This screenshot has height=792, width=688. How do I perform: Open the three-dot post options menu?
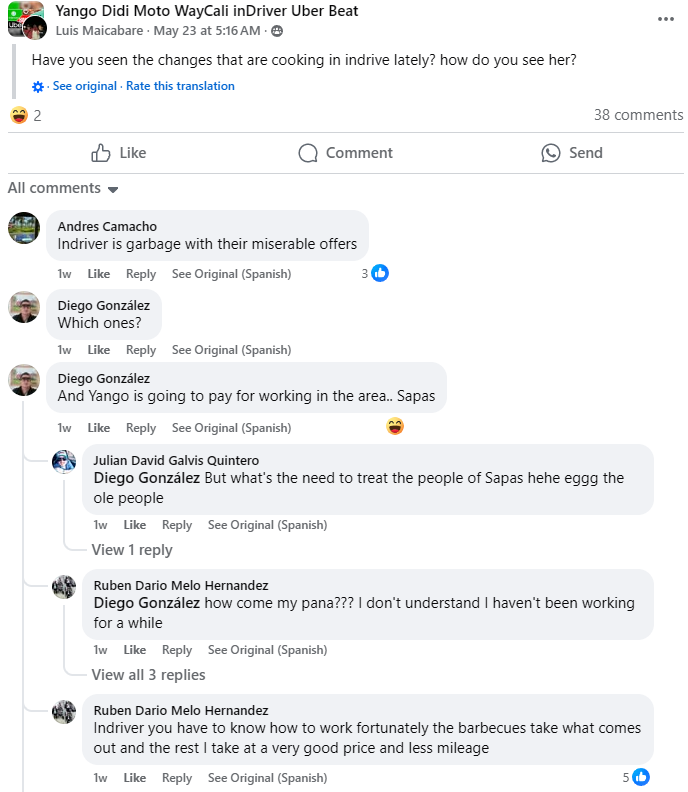click(x=665, y=19)
